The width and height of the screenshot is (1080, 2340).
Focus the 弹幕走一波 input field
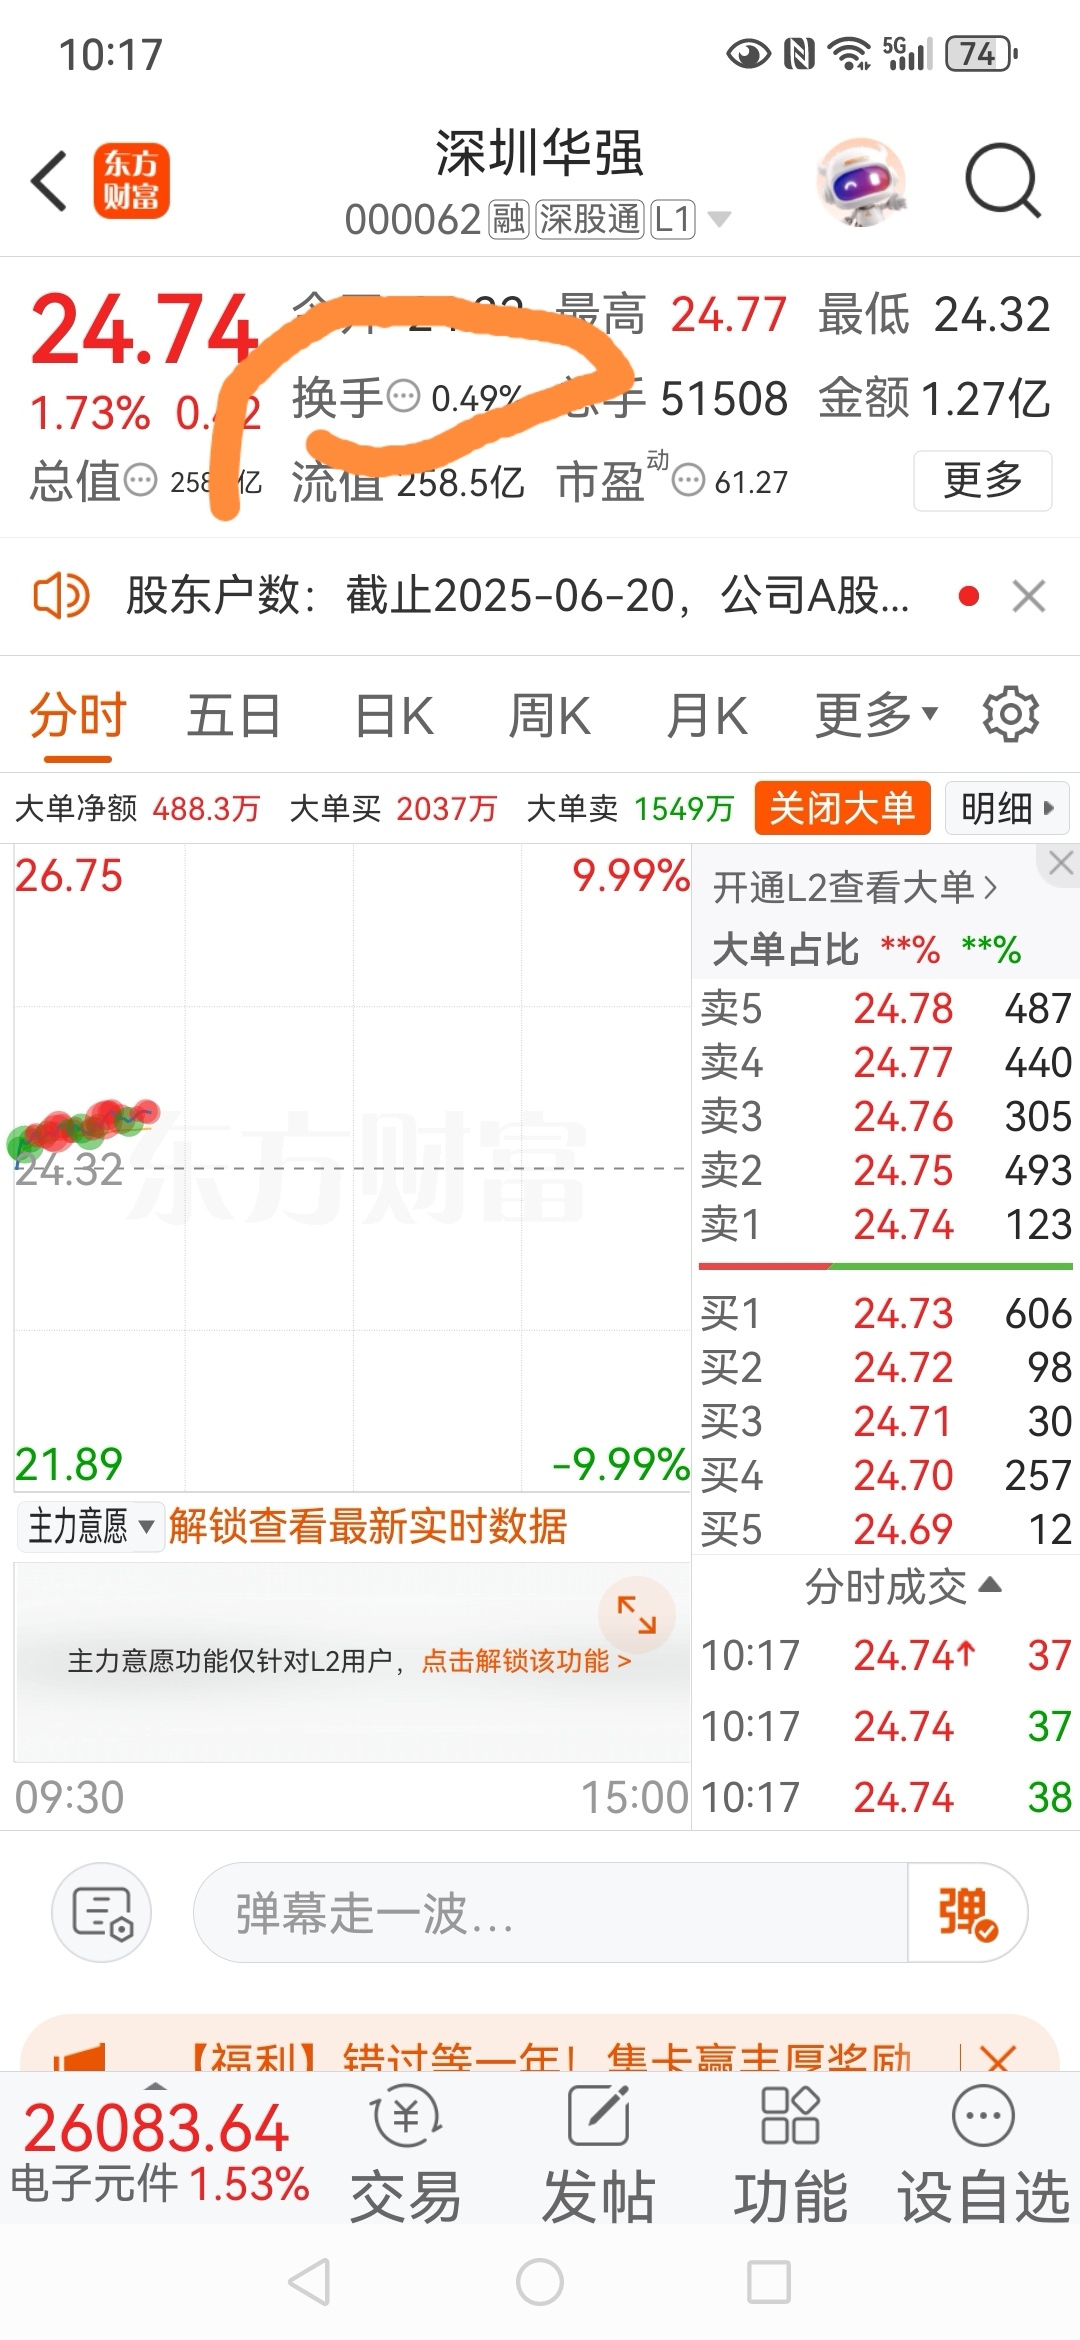(x=550, y=1912)
